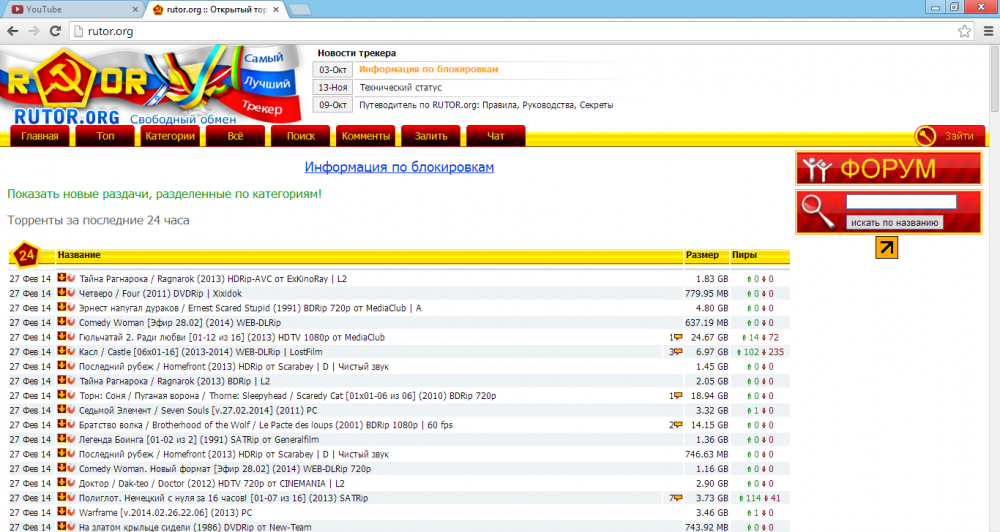The image size is (1000, 532).
Task: Click the Зайти login button
Action: click(x=959, y=136)
